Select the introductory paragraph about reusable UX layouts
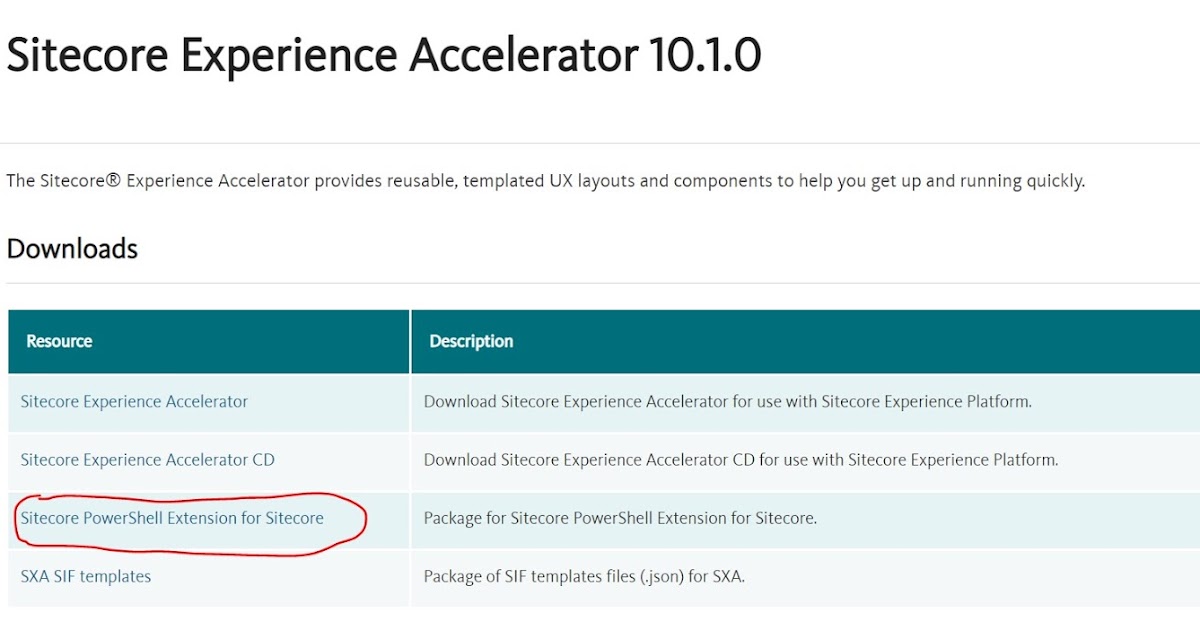This screenshot has height=630, width=1200. pos(545,180)
